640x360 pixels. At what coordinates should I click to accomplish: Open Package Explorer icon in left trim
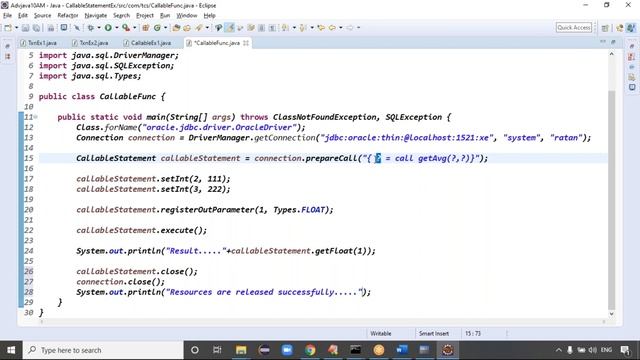tap(7, 57)
